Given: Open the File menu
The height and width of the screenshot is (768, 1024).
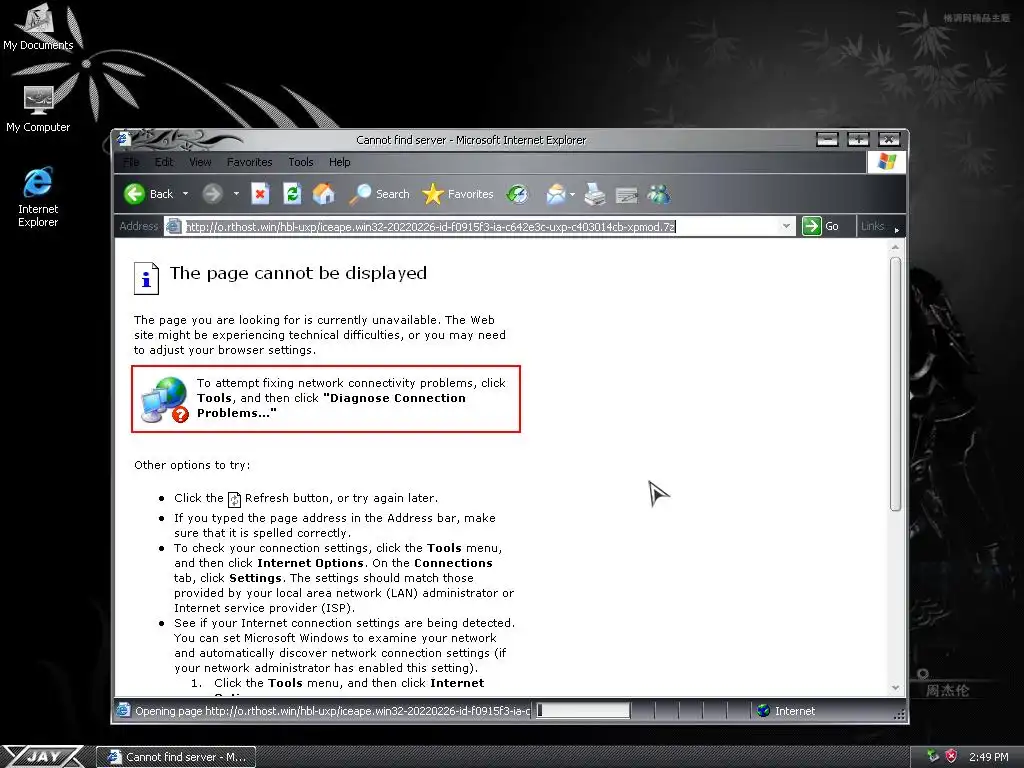Looking at the screenshot, I should pyautogui.click(x=131, y=162).
